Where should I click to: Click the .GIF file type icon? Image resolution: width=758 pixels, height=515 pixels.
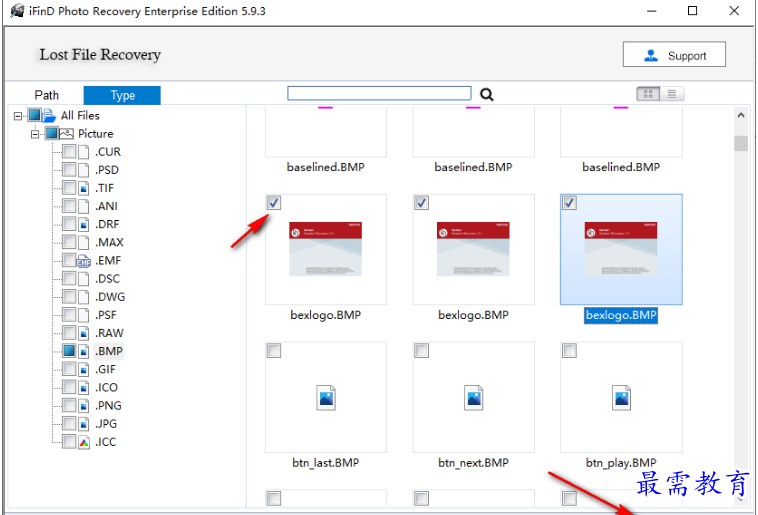pyautogui.click(x=84, y=369)
